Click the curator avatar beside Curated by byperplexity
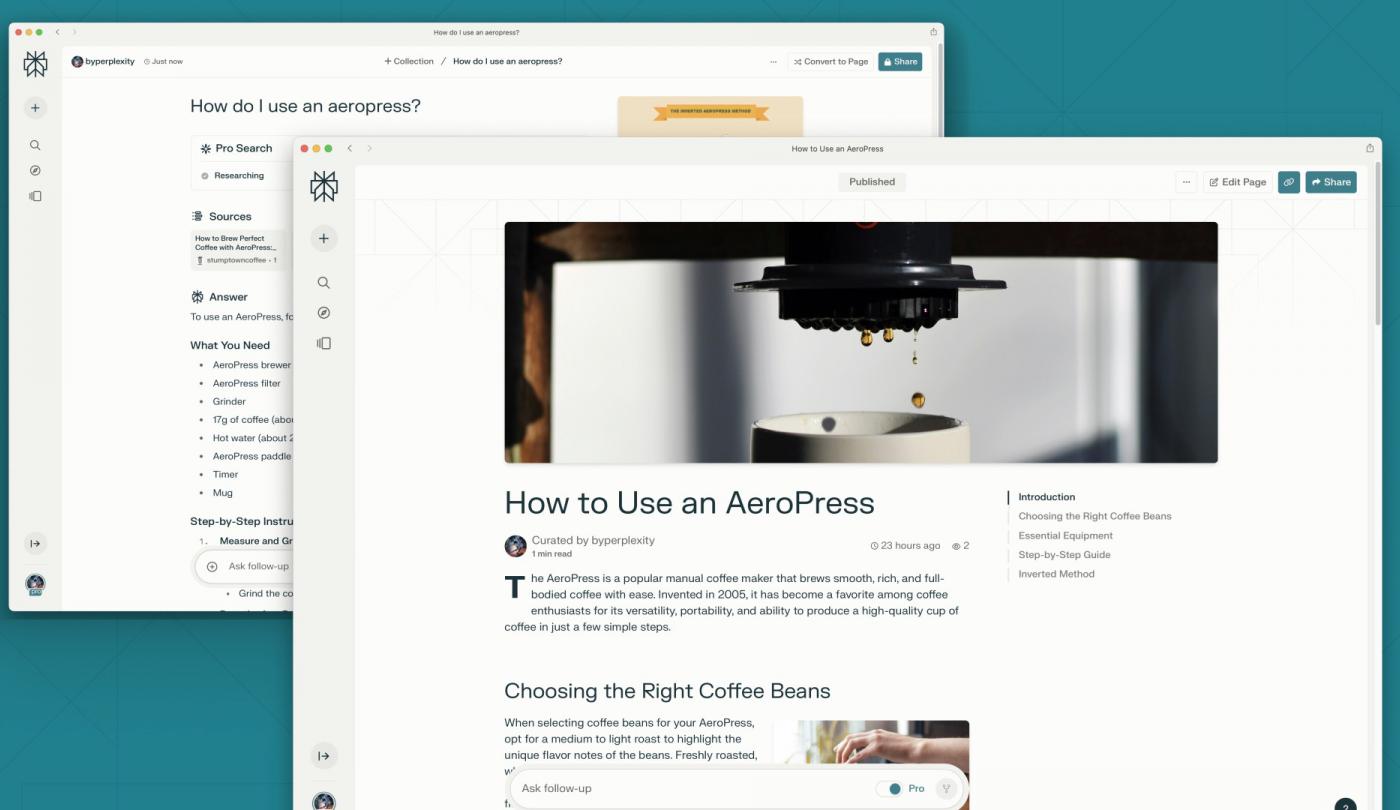The image size is (1400, 810). 516,546
